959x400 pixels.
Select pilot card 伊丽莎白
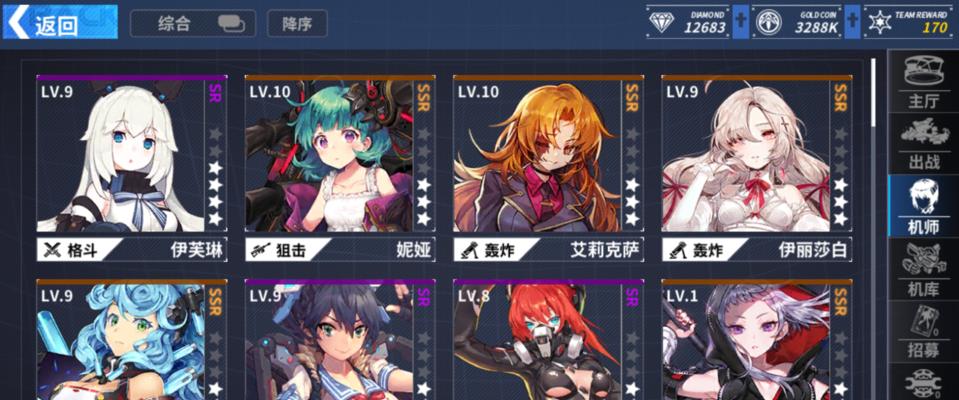pos(757,168)
